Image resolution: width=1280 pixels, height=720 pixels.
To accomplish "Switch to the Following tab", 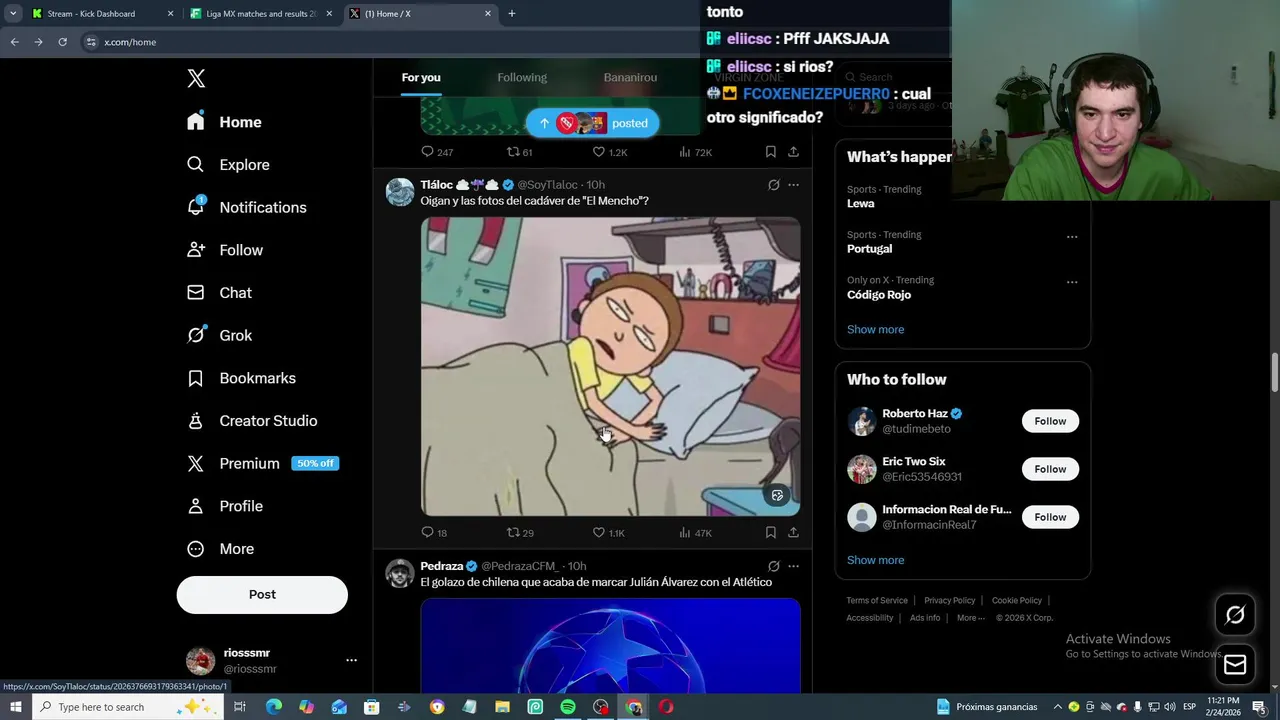I will (x=522, y=77).
